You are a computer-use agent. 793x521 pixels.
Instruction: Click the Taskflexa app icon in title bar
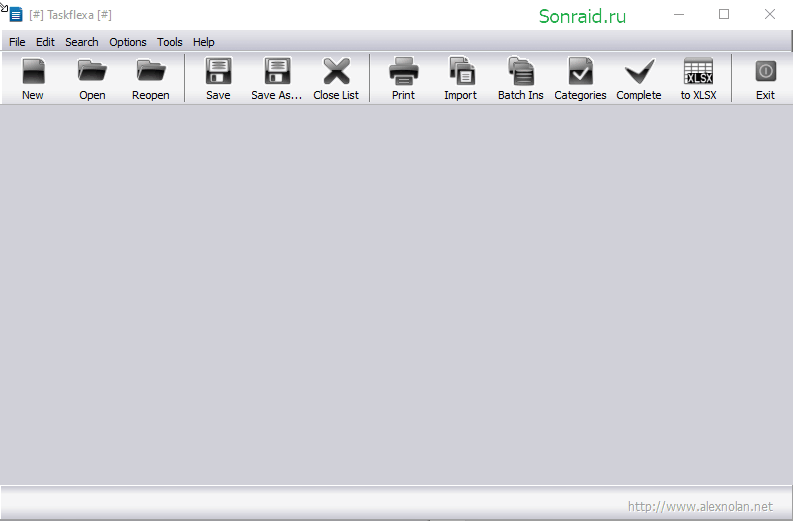[x=16, y=15]
